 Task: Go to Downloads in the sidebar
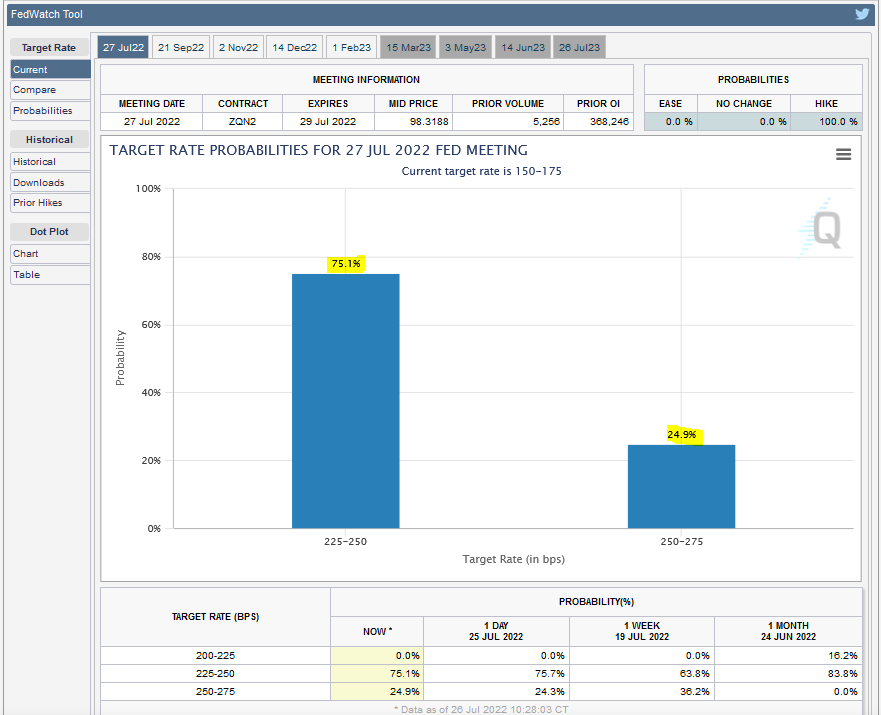click(51, 183)
